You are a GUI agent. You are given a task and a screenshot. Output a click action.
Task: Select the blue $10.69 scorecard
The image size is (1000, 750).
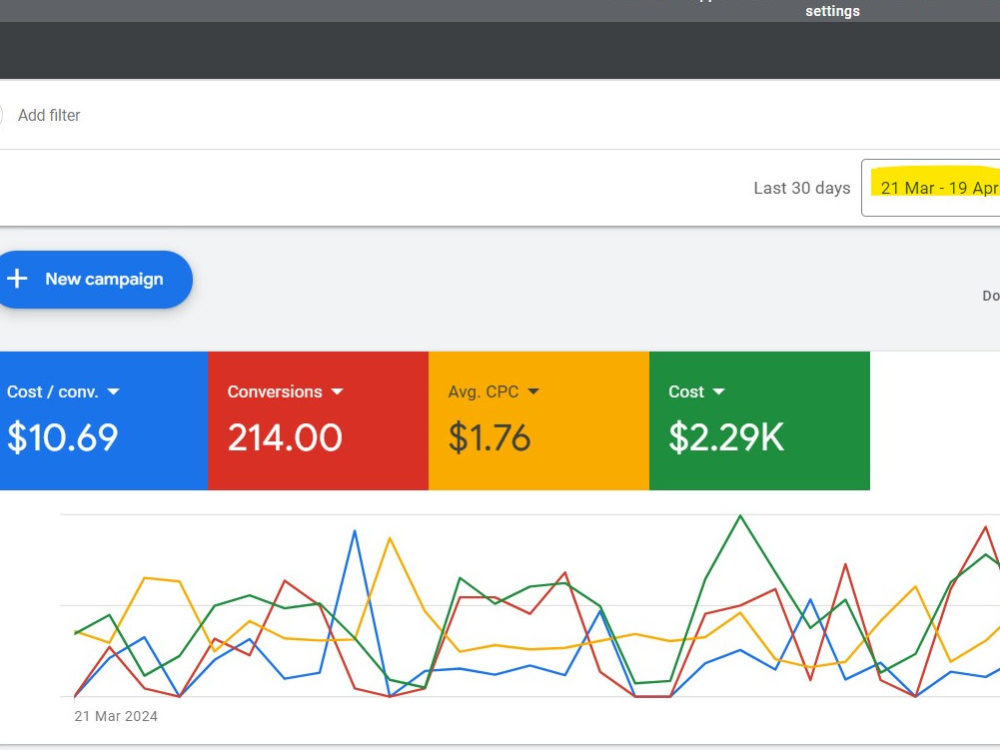103,421
